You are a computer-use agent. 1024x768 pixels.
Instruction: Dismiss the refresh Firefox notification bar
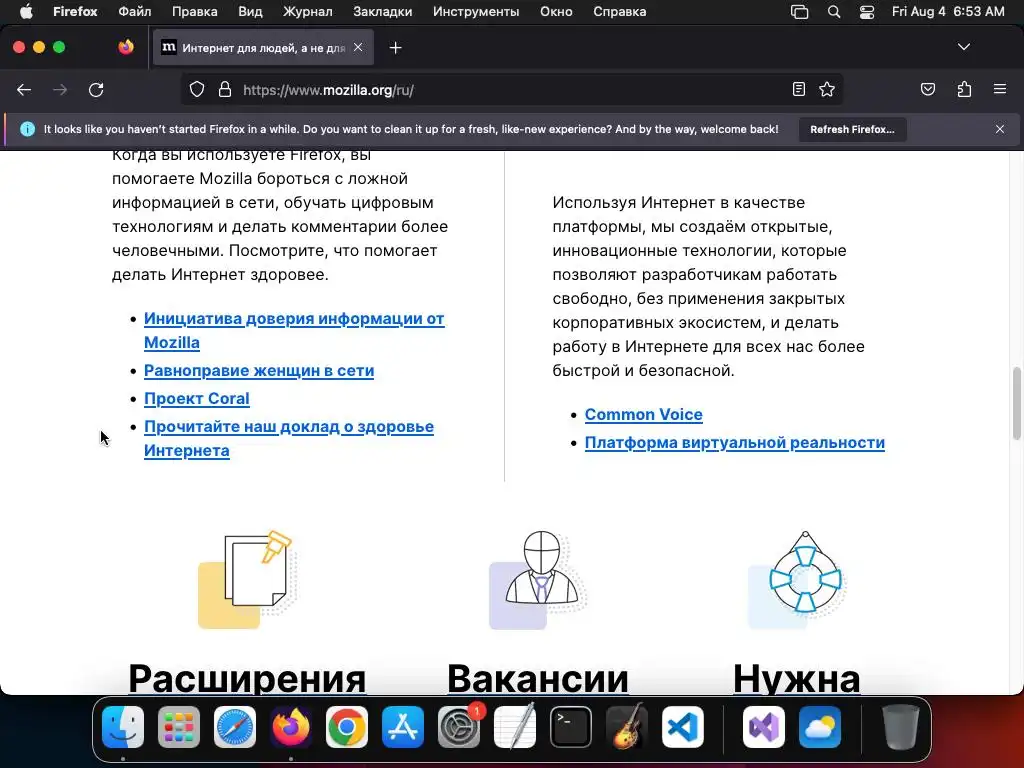pos(1000,129)
